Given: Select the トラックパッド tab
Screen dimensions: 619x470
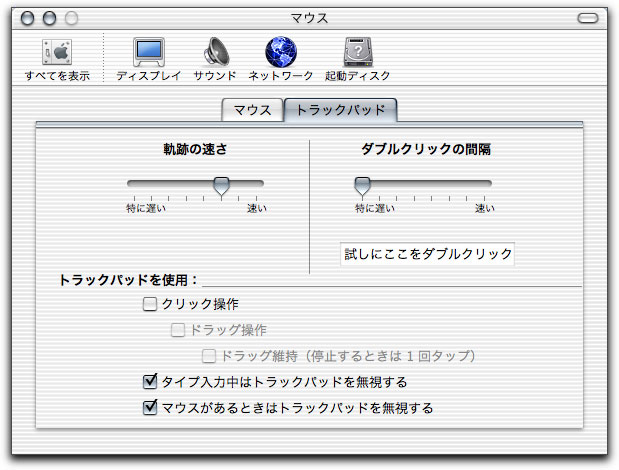Looking at the screenshot, I should tap(340, 110).
